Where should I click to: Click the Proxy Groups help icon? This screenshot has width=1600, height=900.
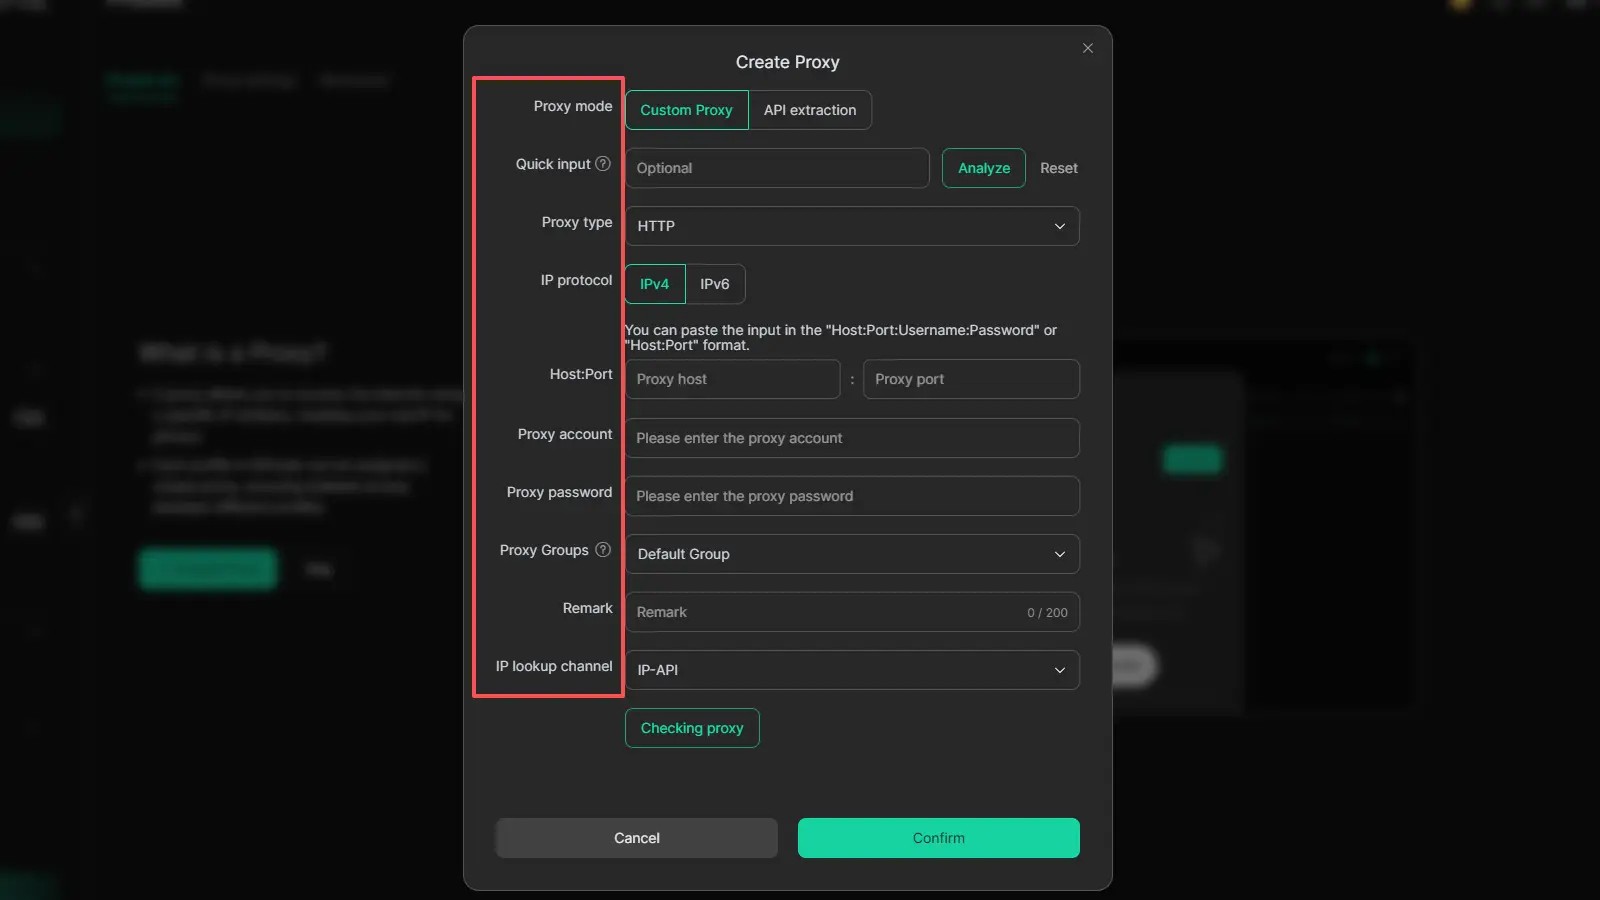pos(603,550)
